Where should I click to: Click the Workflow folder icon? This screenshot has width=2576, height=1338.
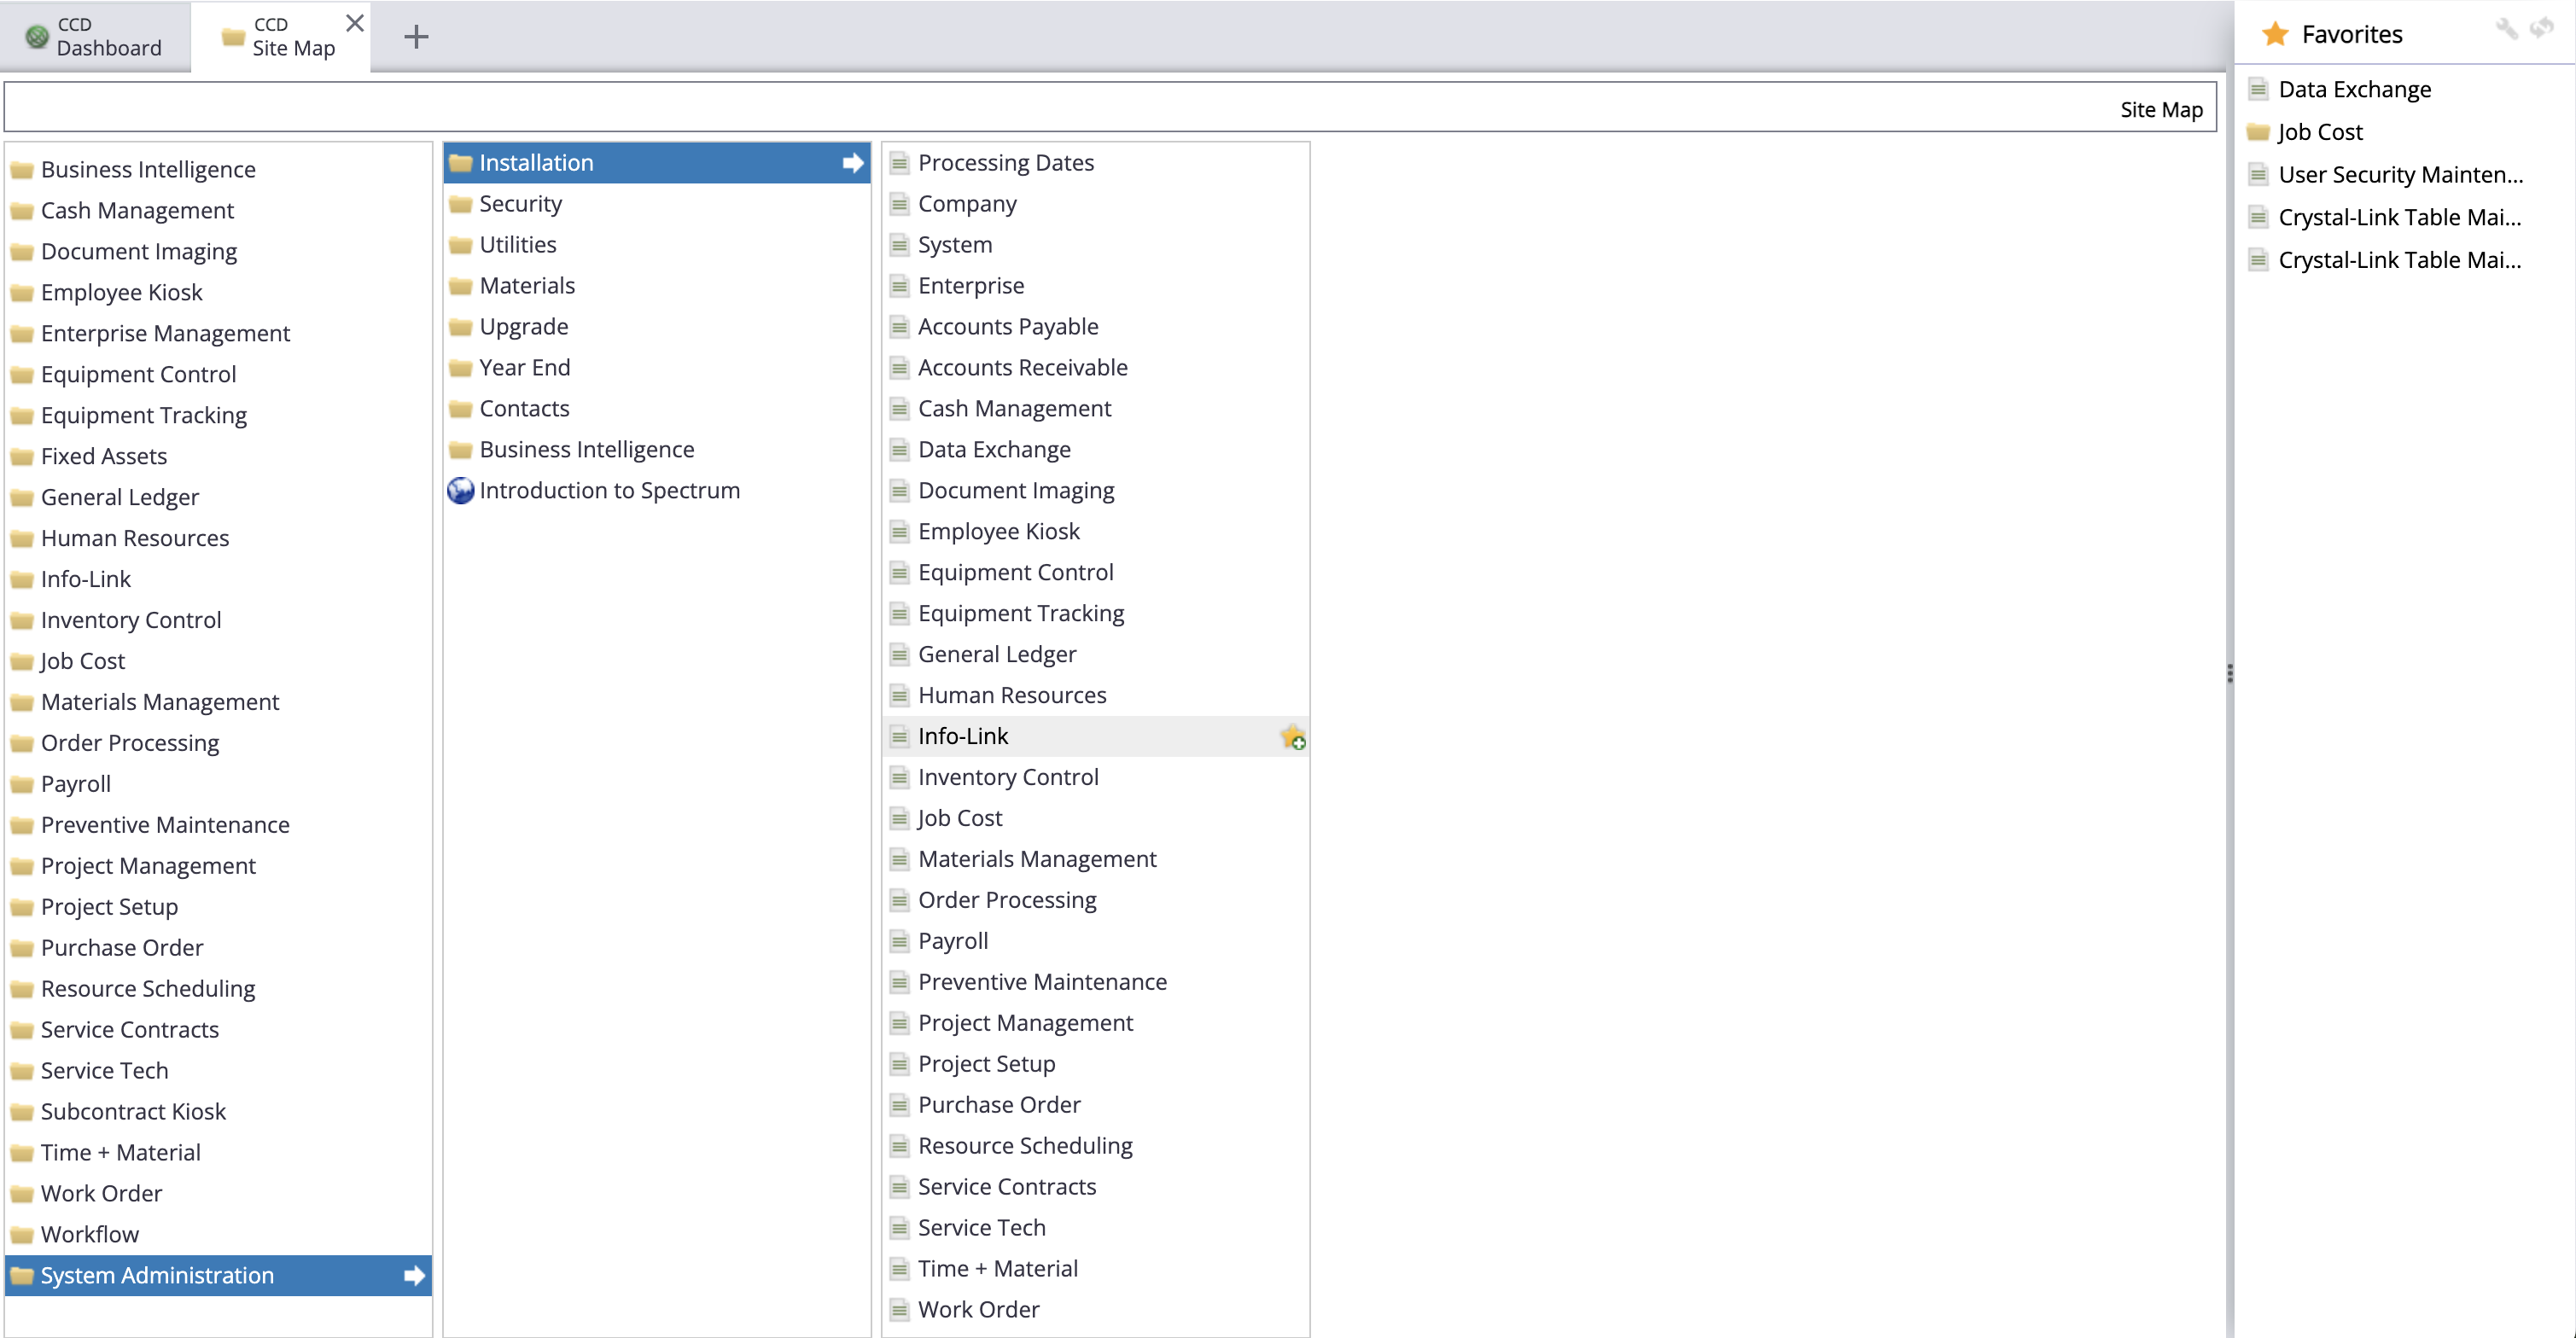[22, 1236]
